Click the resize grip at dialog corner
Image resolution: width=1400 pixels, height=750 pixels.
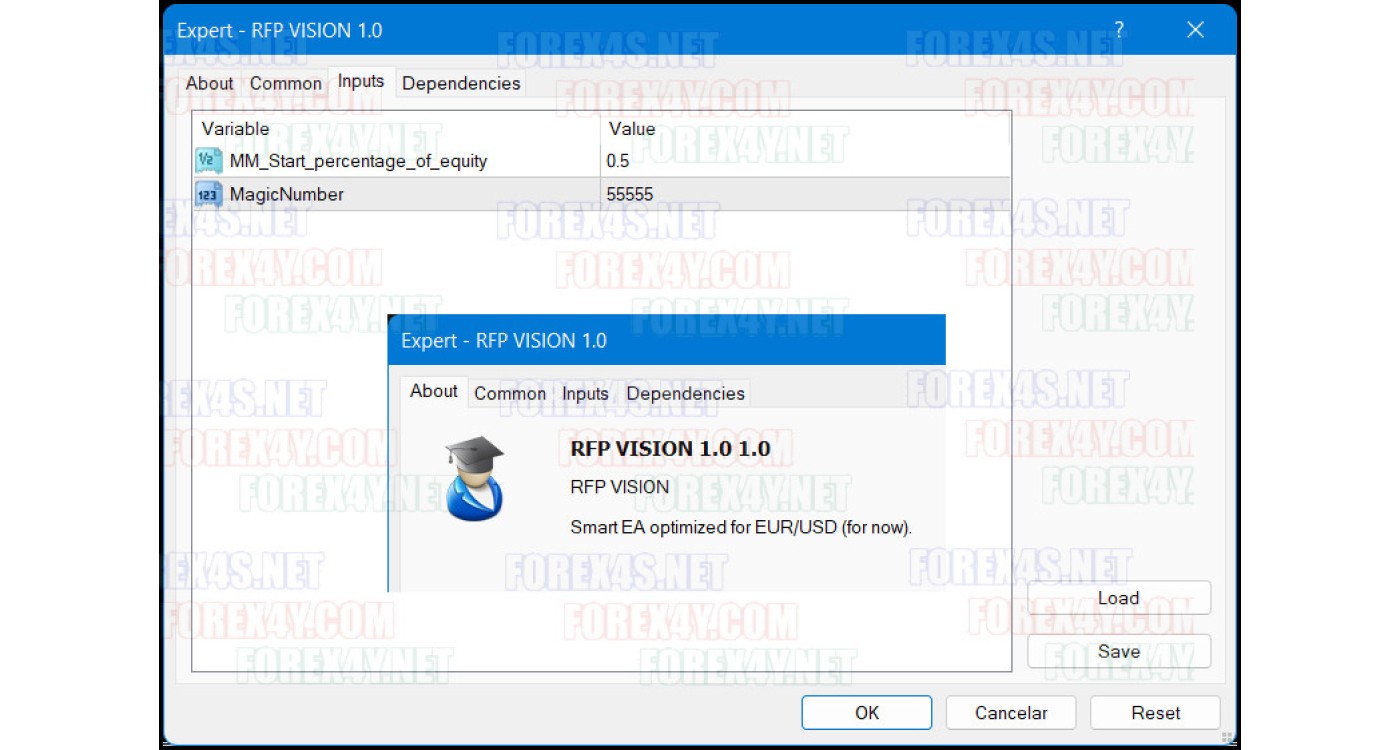(1227, 738)
